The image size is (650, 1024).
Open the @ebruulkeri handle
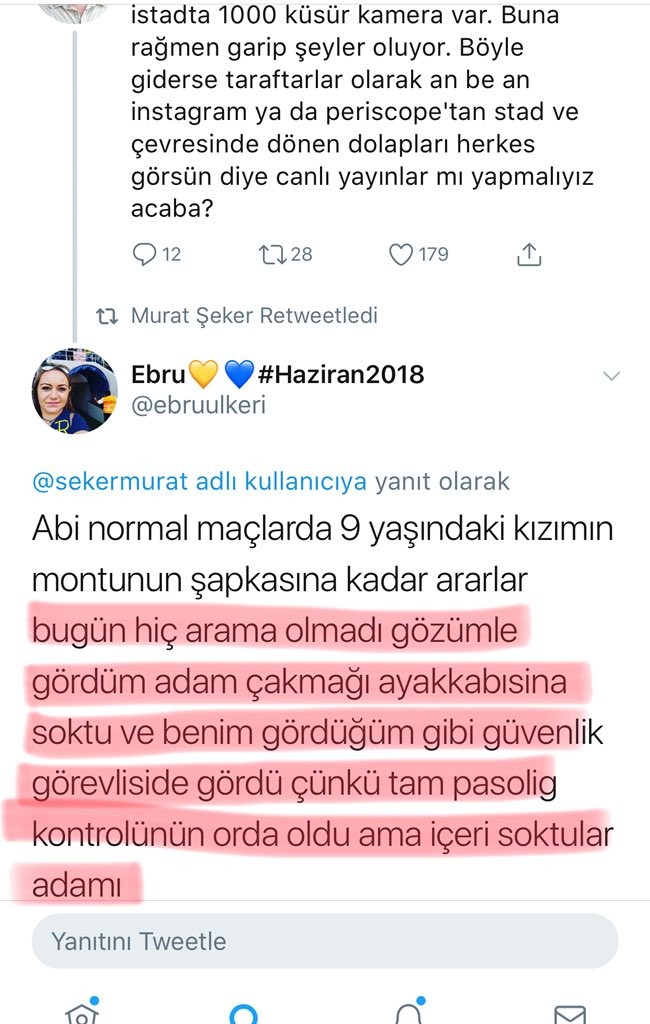(x=198, y=406)
